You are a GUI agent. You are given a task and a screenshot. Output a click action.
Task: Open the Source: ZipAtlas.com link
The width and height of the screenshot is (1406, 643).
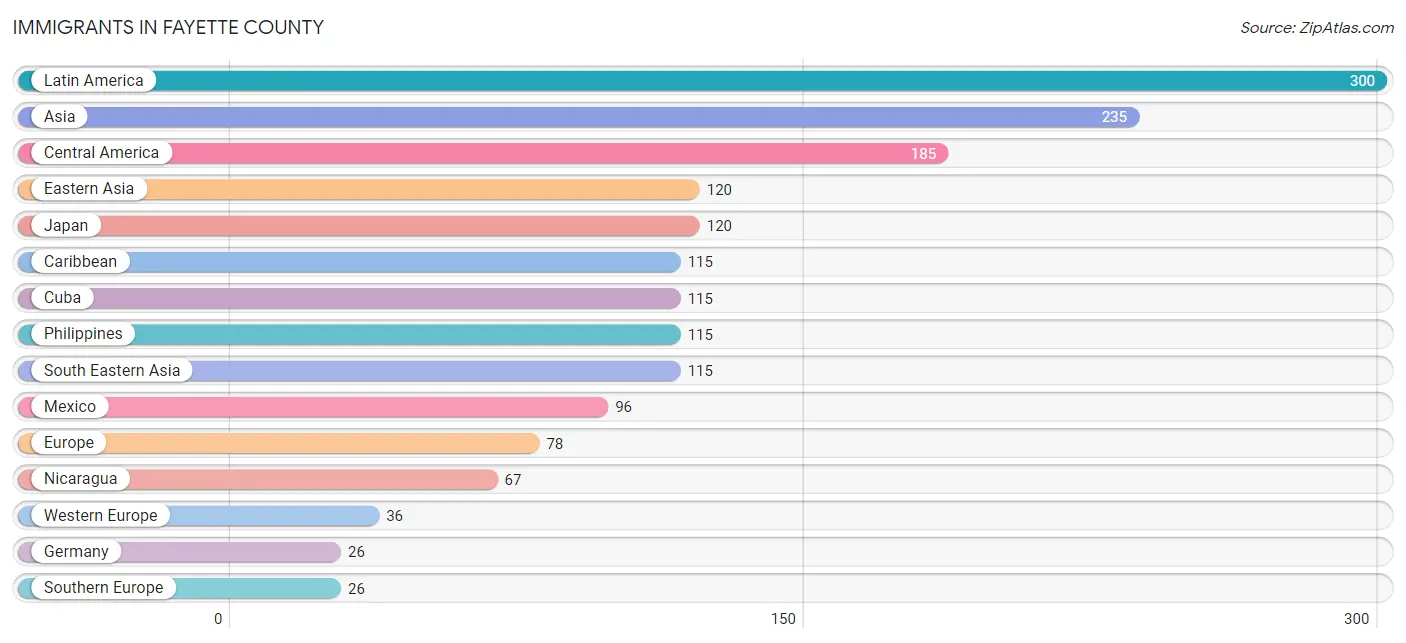pyautogui.click(x=1317, y=28)
